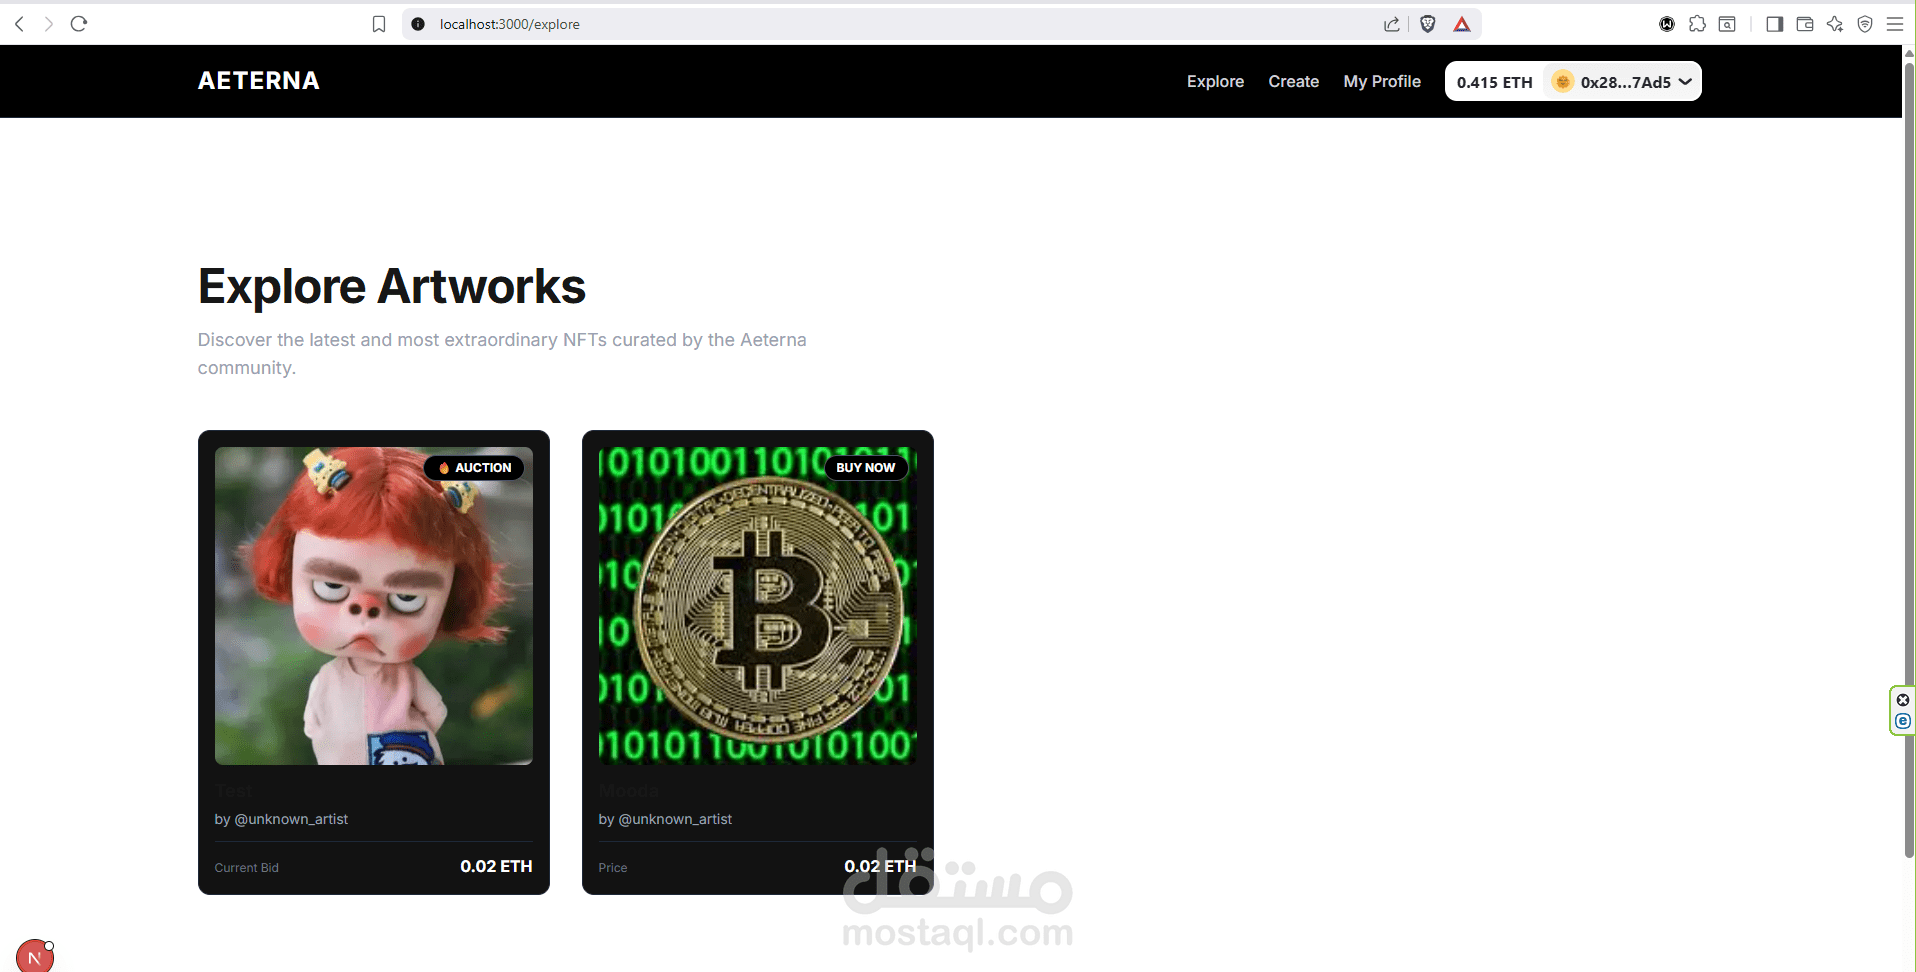Toggle the browser sidebar panel
The image size is (1916, 972).
click(x=1775, y=24)
